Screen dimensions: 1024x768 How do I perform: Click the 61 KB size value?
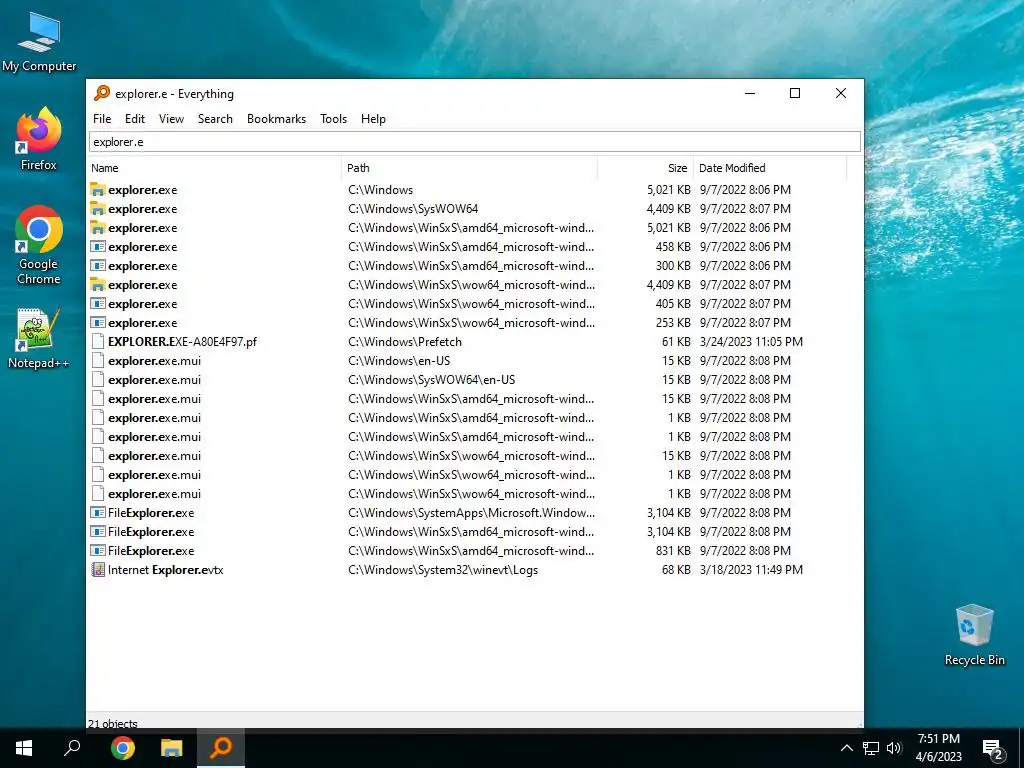pos(676,342)
